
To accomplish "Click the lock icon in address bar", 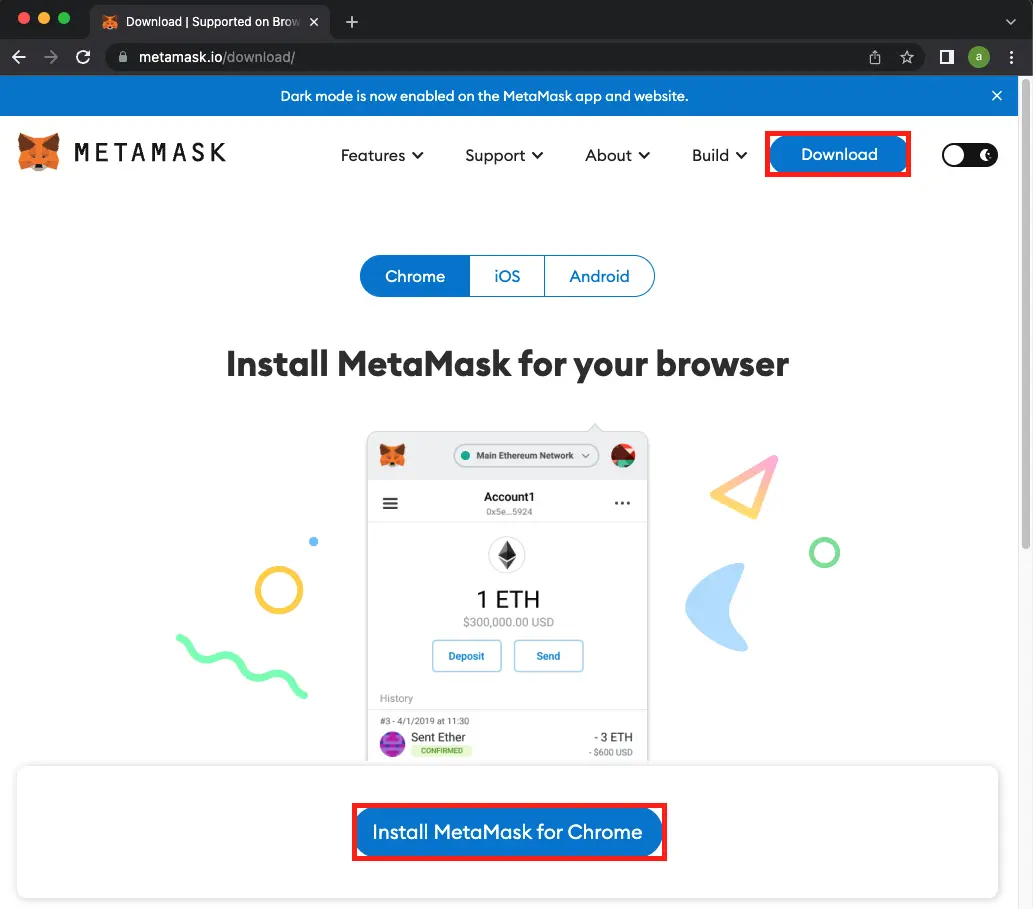I will (123, 57).
